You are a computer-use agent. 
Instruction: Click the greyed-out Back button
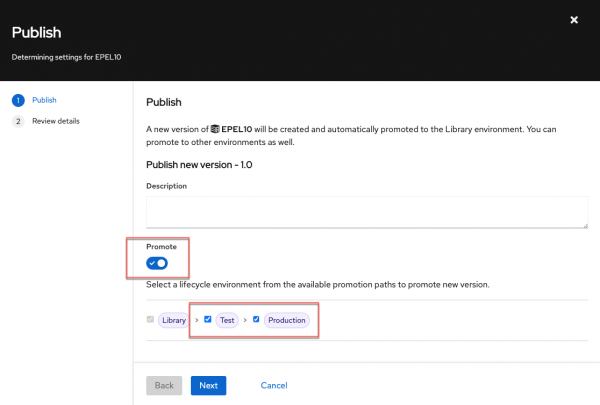tap(164, 385)
